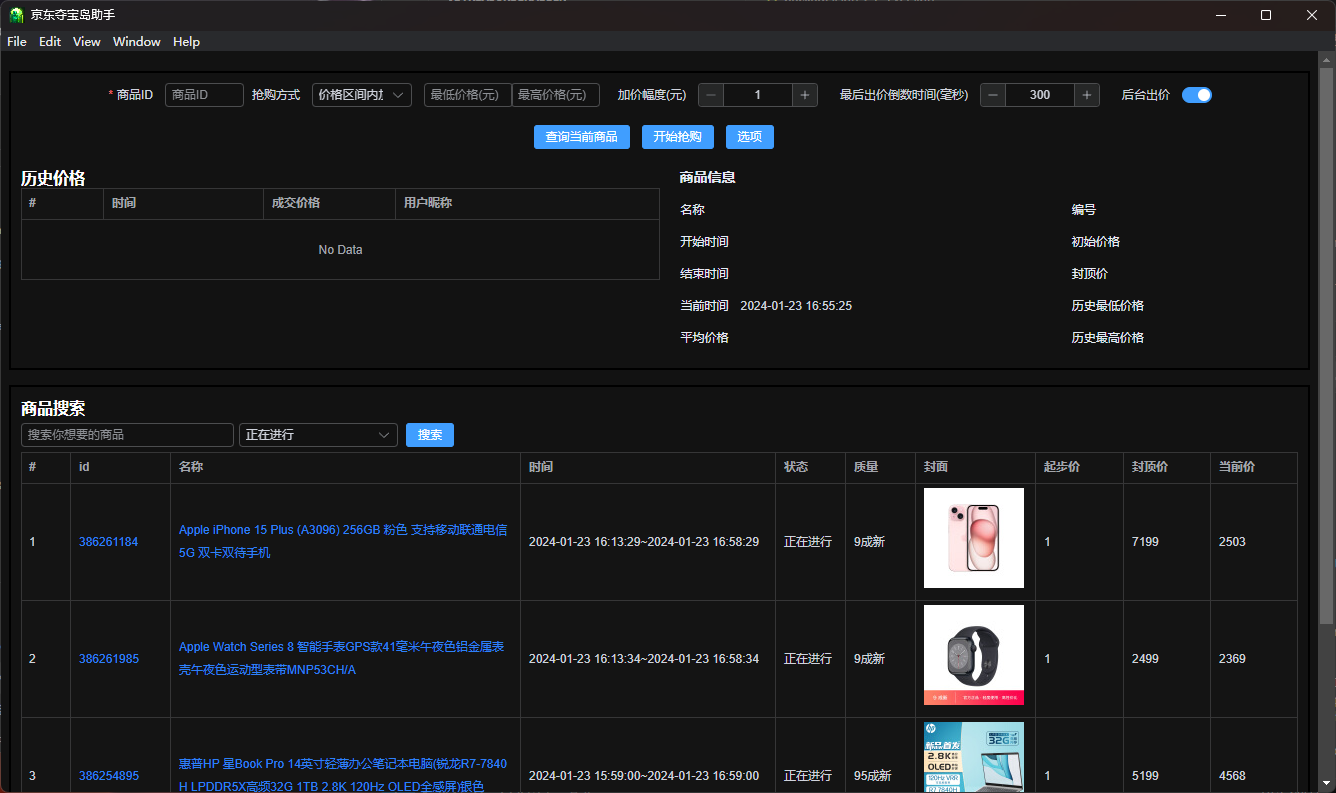Open the View menu
This screenshot has width=1336, height=793.
point(87,42)
